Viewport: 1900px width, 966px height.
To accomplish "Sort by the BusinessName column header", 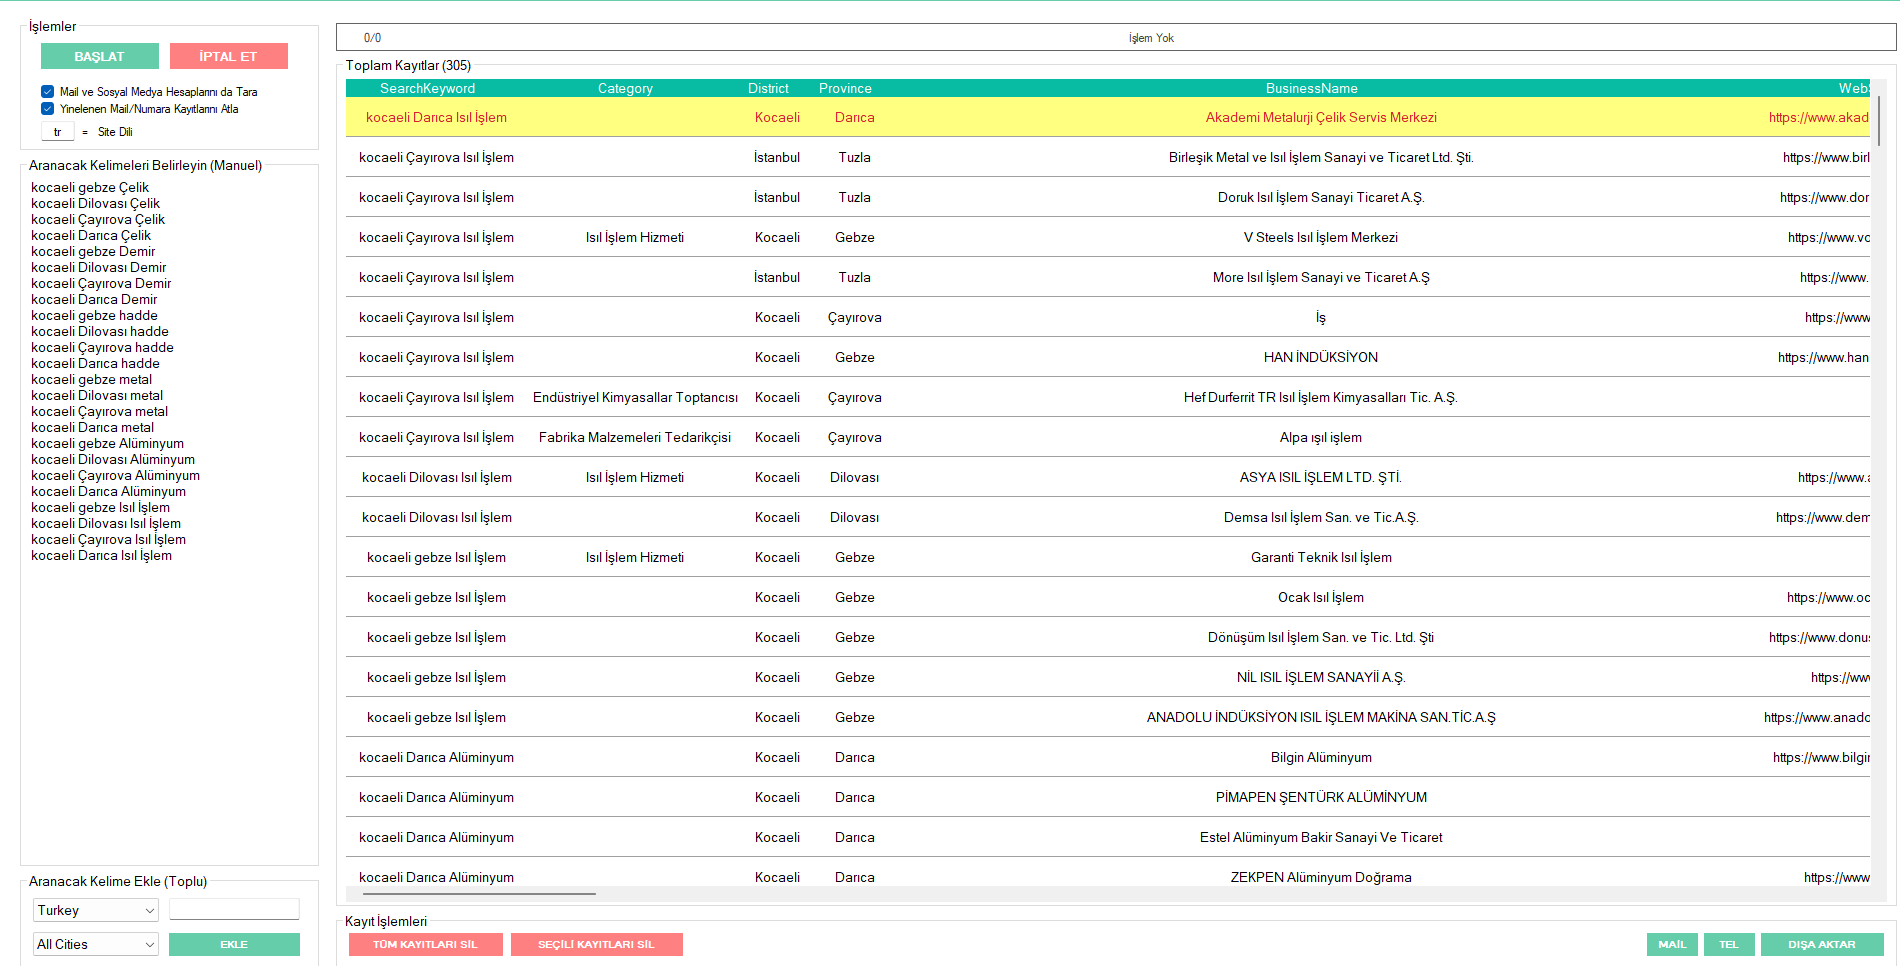I will 1311,88.
